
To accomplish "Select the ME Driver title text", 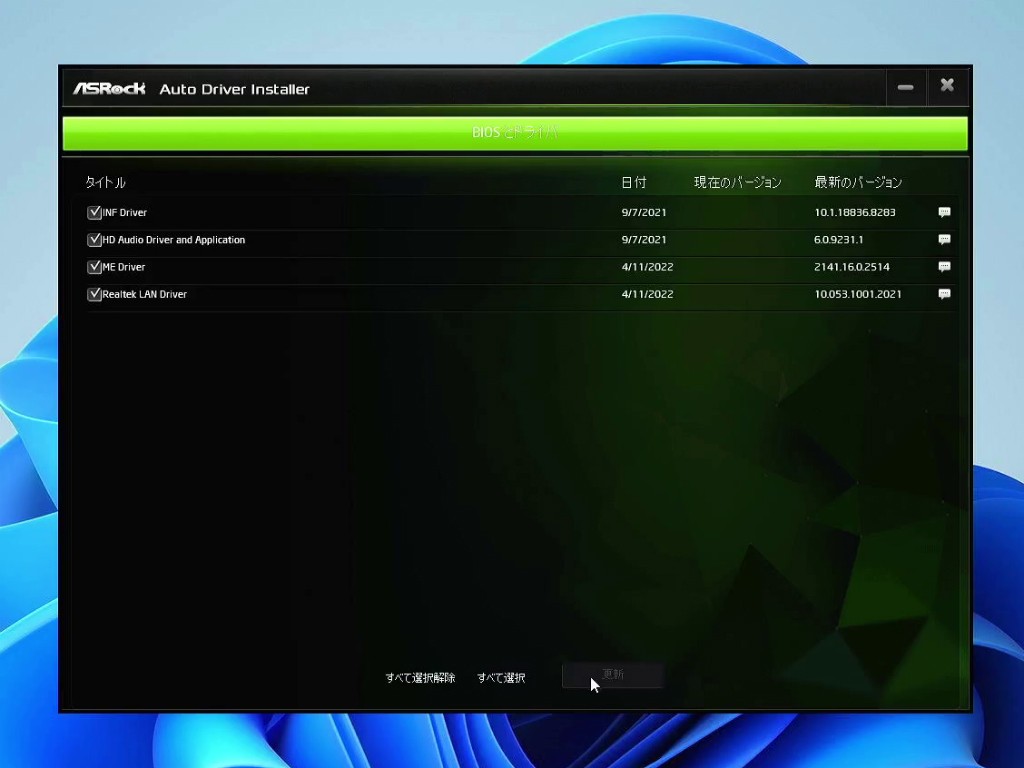I will 124,266.
